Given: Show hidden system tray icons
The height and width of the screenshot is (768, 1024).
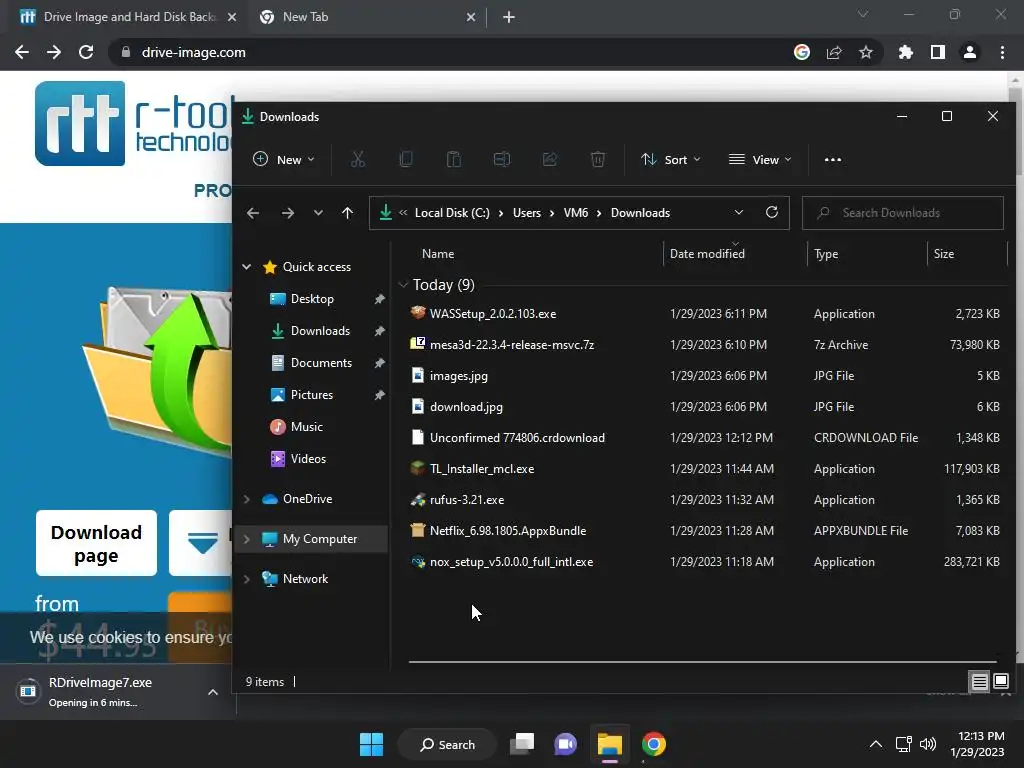Looking at the screenshot, I should [x=876, y=744].
